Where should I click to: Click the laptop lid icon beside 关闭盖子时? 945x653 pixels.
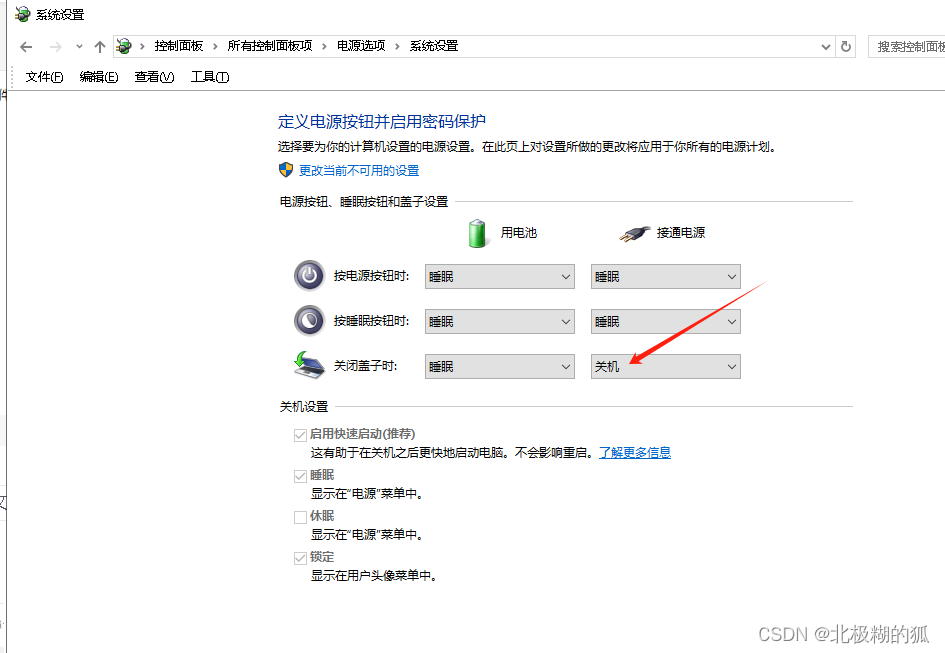[x=309, y=365]
